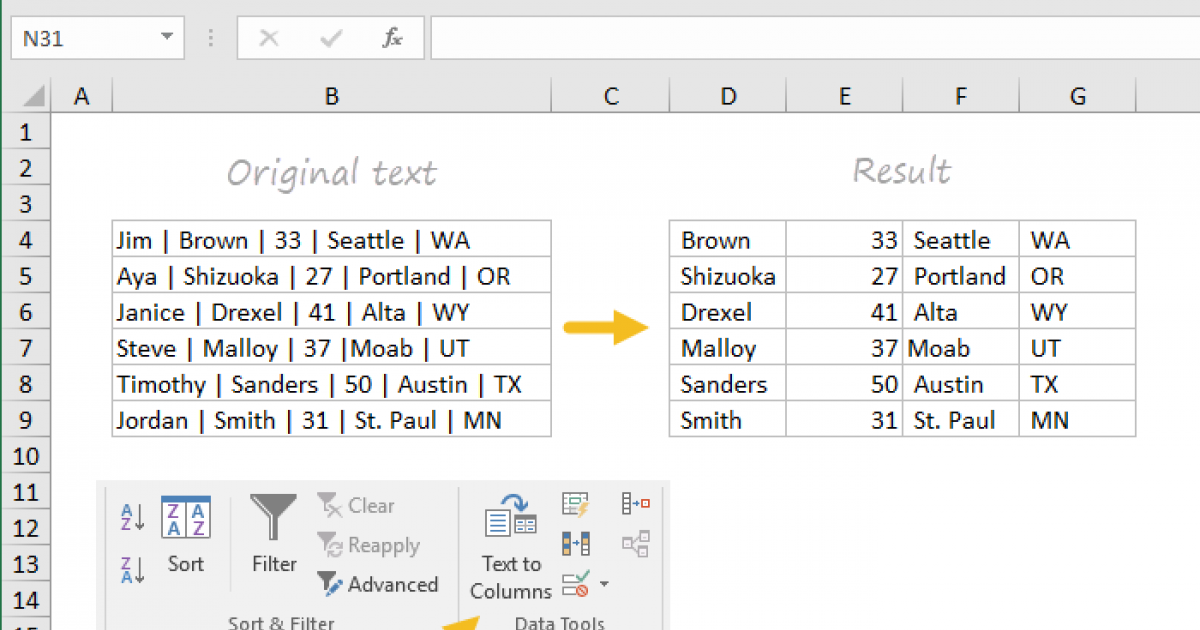Select cell containing Jim | Brown | 33
Viewport: 1200px width, 630px height.
331,240
